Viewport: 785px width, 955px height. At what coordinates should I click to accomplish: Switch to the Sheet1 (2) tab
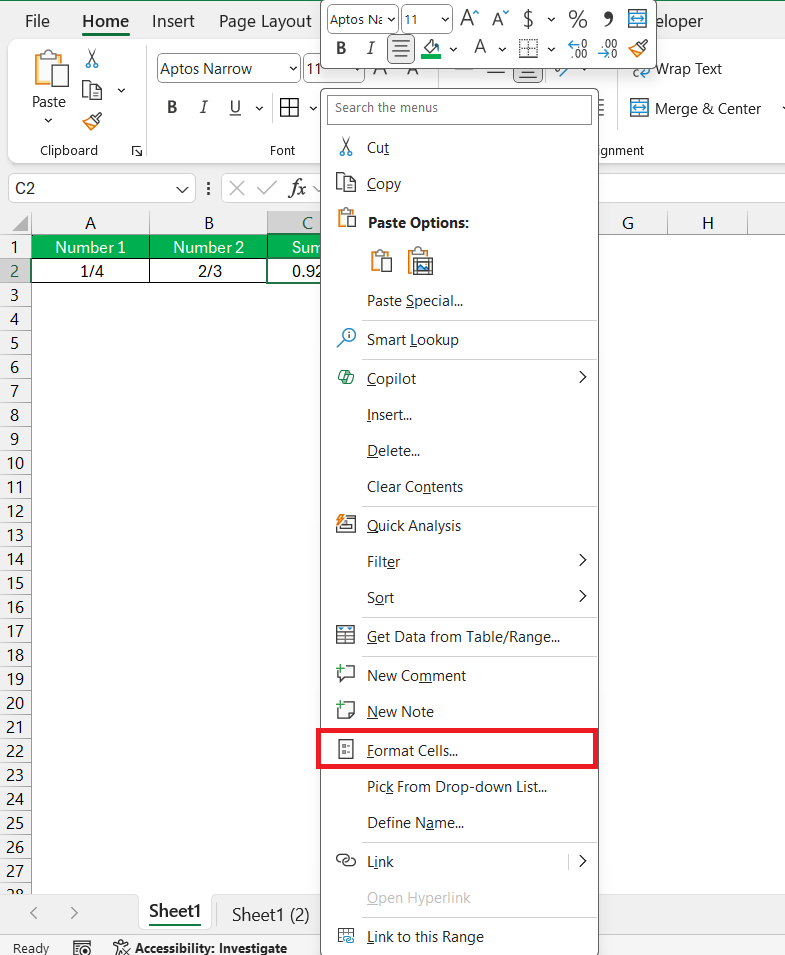[x=270, y=915]
